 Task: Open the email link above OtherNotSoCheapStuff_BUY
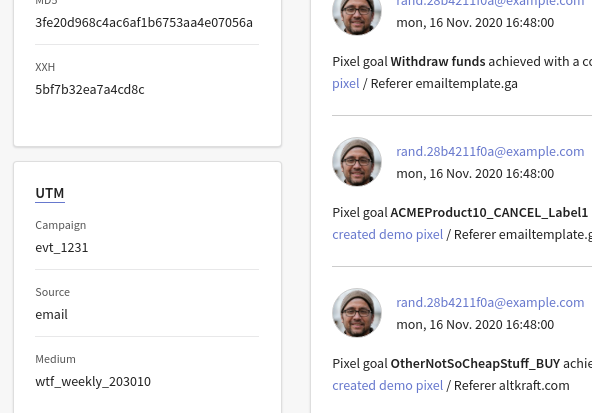click(490, 302)
